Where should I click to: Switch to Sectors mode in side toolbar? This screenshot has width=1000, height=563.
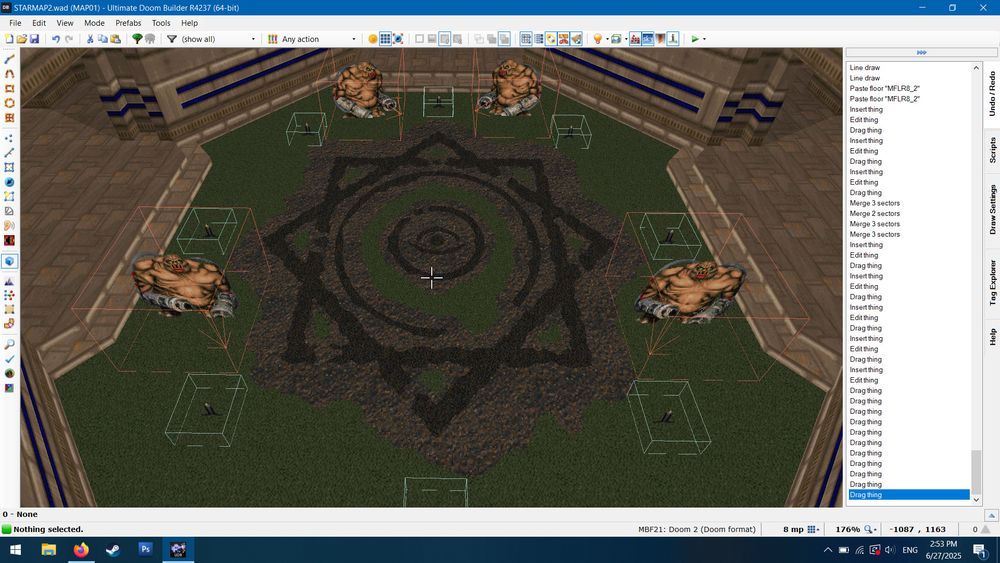tap(10, 168)
